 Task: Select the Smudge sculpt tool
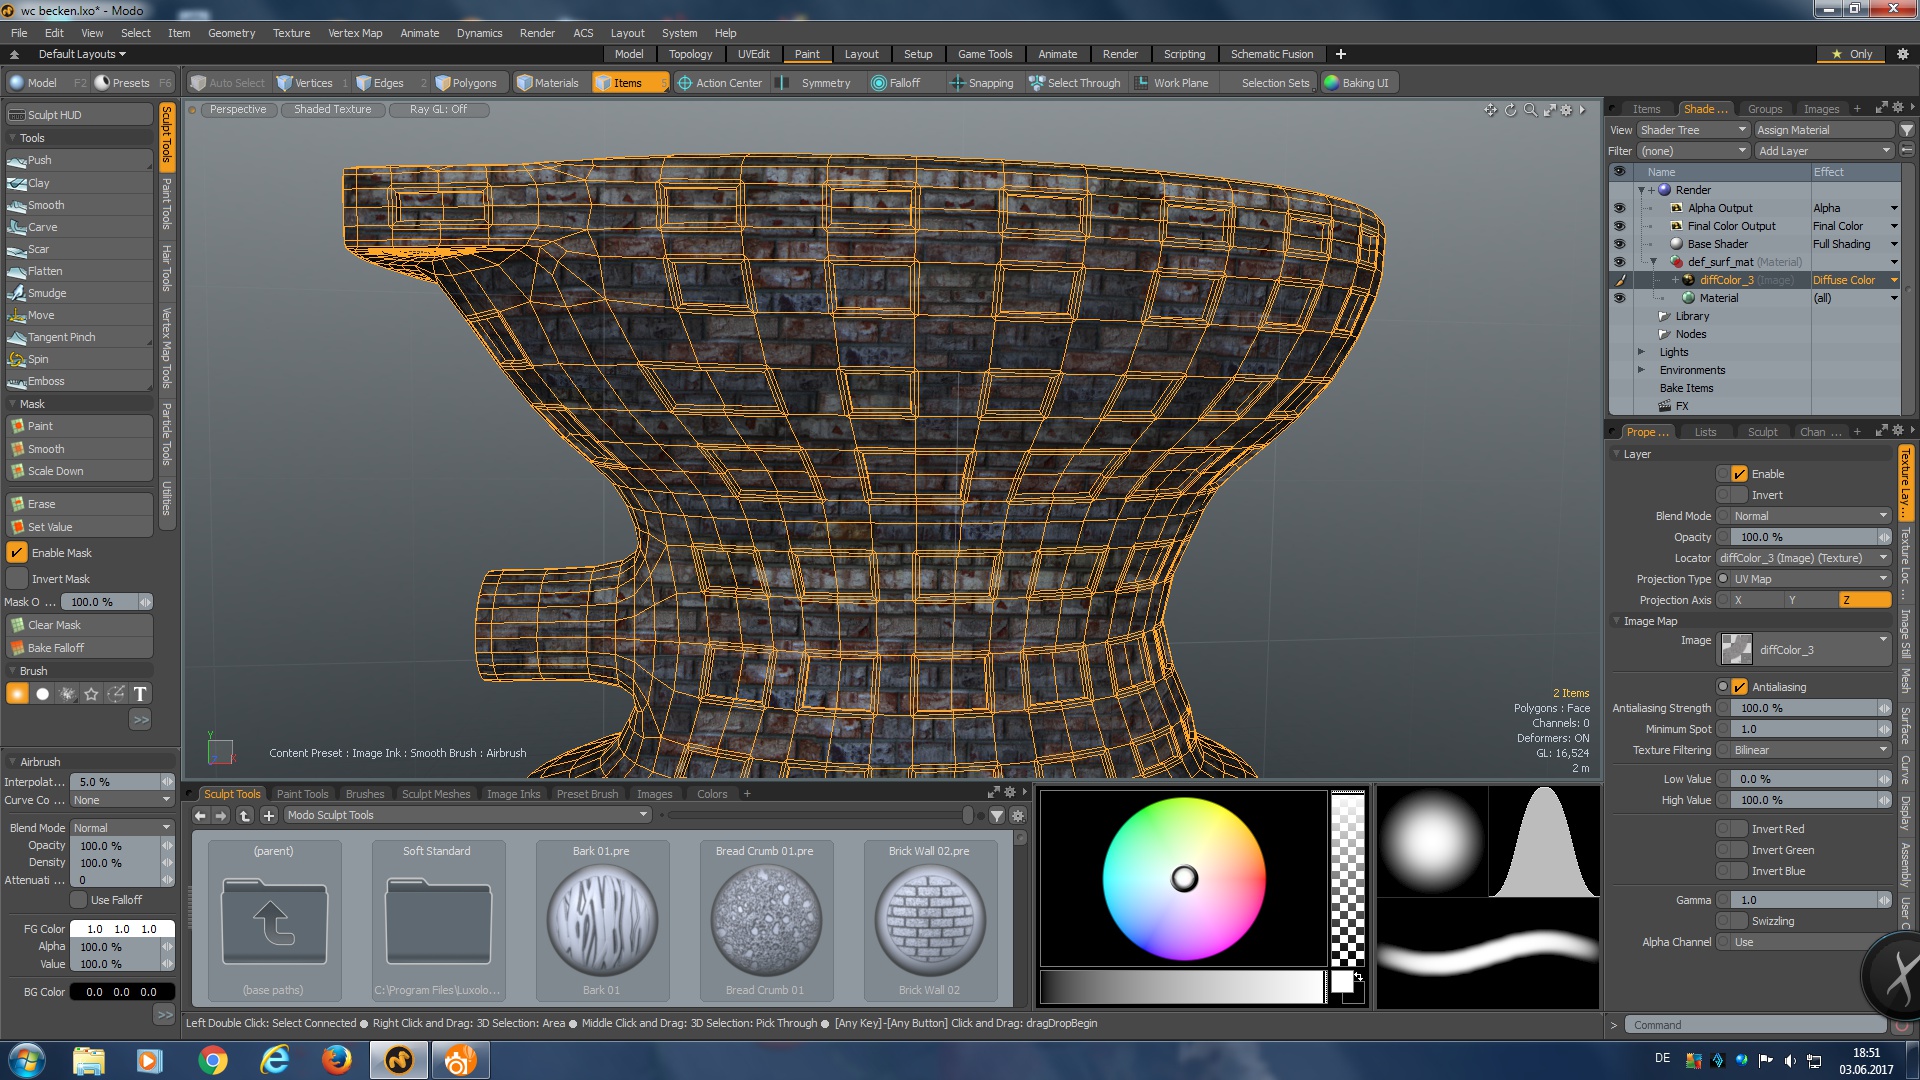pyautogui.click(x=47, y=293)
